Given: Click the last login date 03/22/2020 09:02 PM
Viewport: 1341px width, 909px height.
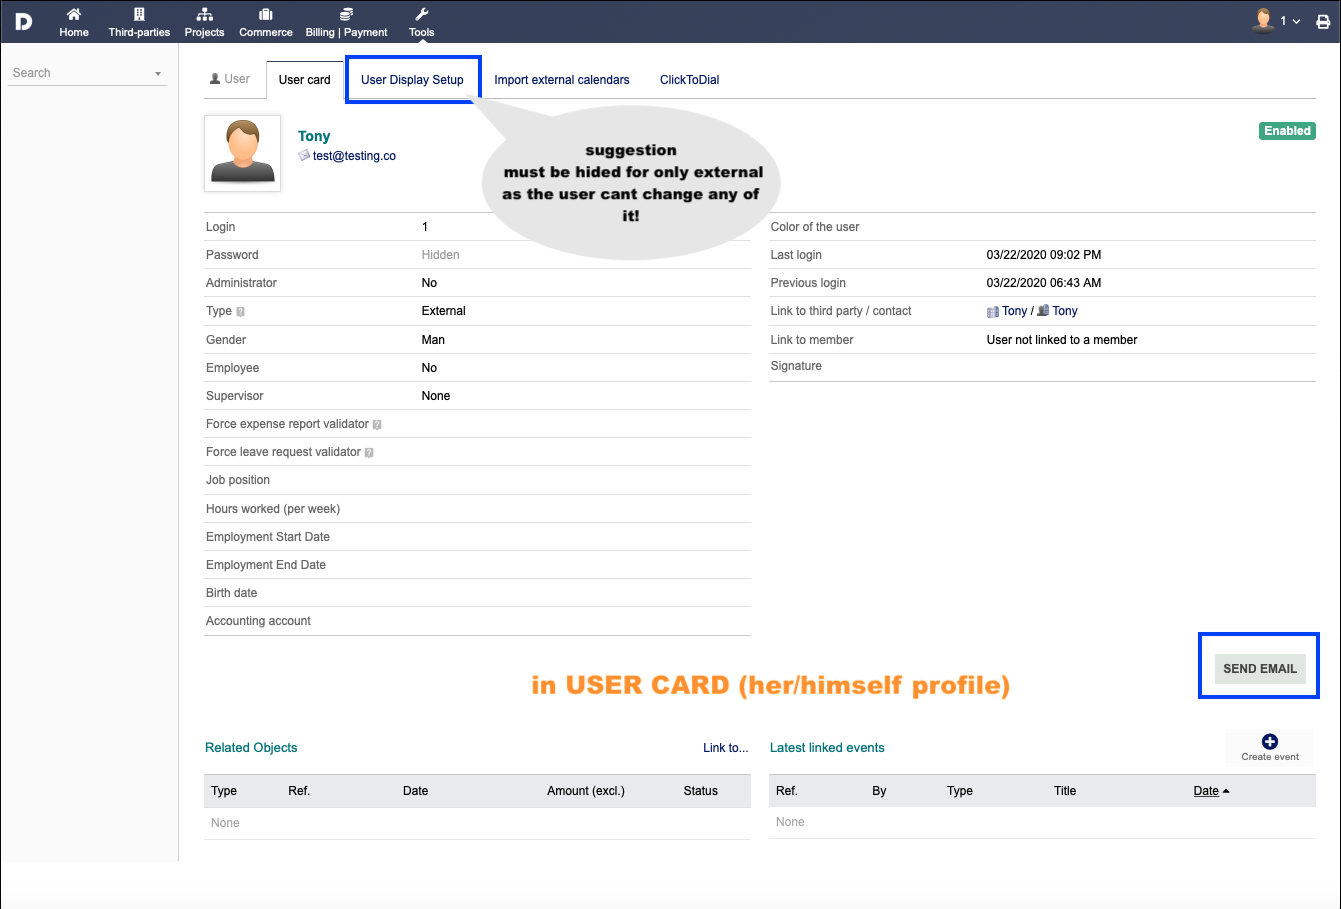Looking at the screenshot, I should pyautogui.click(x=1044, y=255).
